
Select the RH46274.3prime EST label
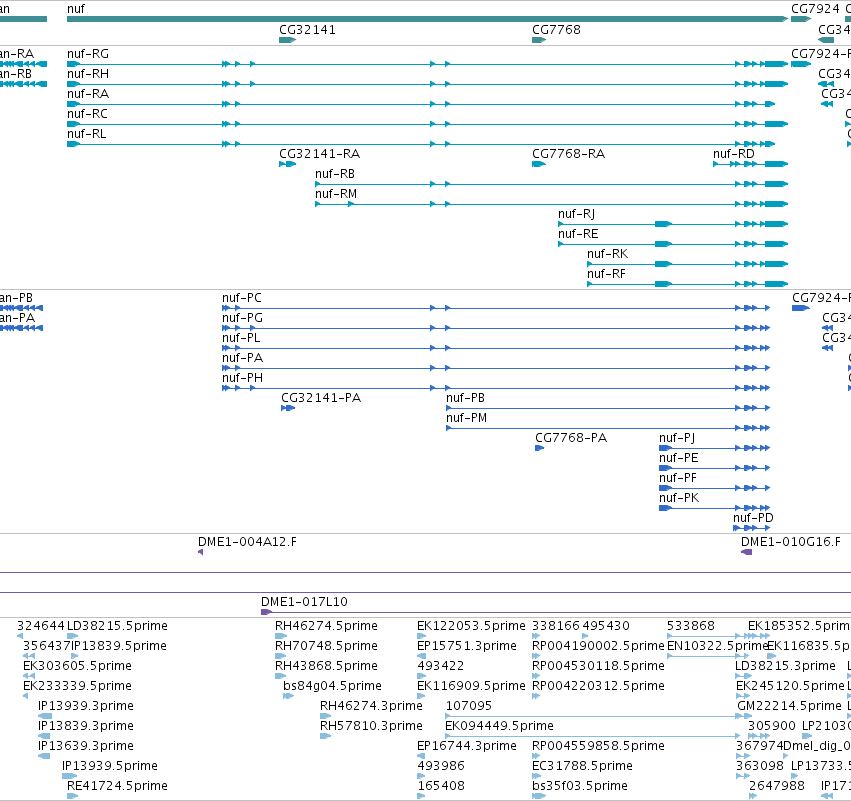[371, 706]
